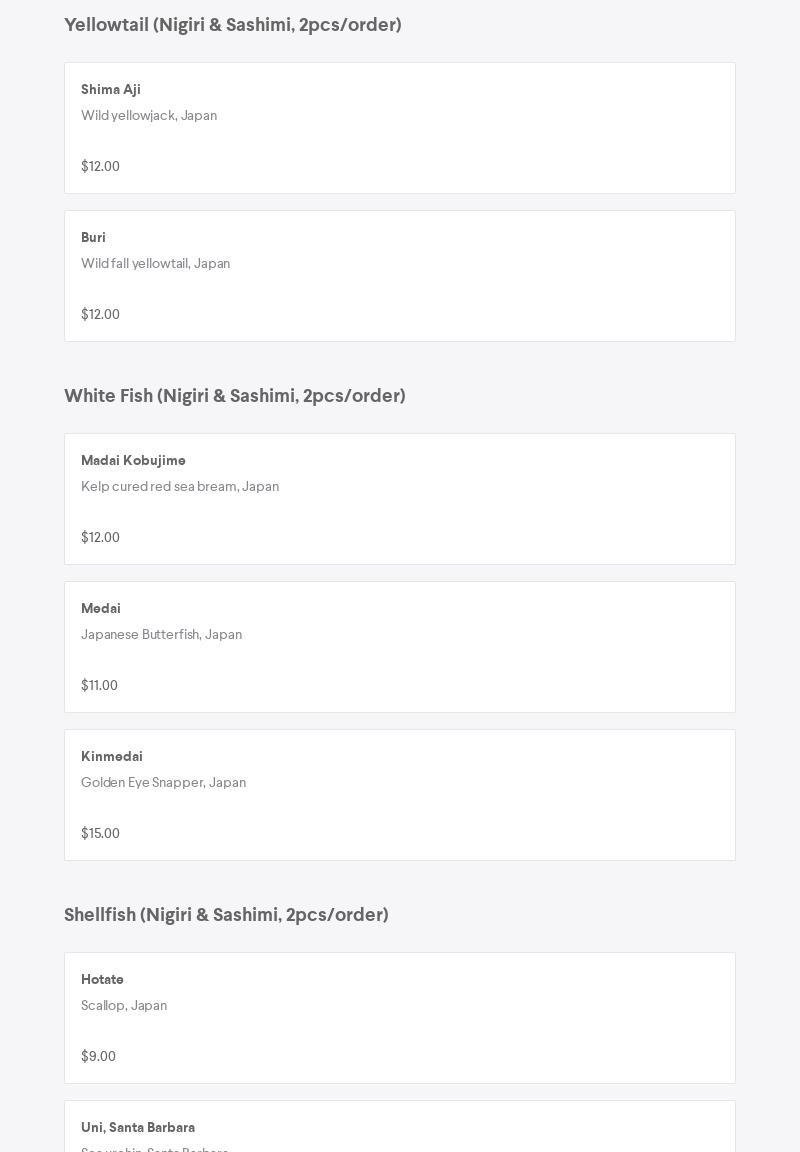Click the Golden Eye Snapper description
800x1152 pixels.
coord(163,783)
